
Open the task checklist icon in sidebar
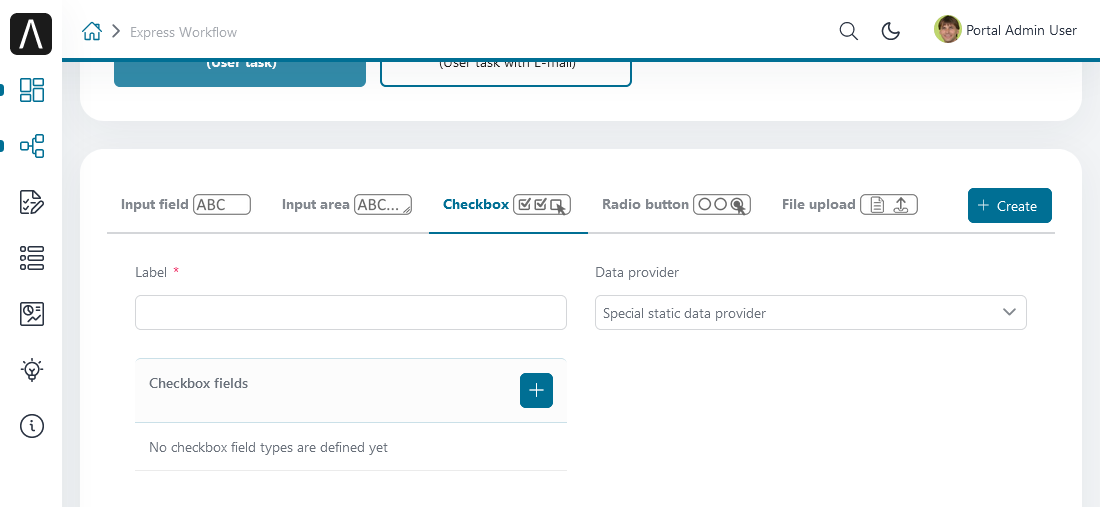point(32,202)
